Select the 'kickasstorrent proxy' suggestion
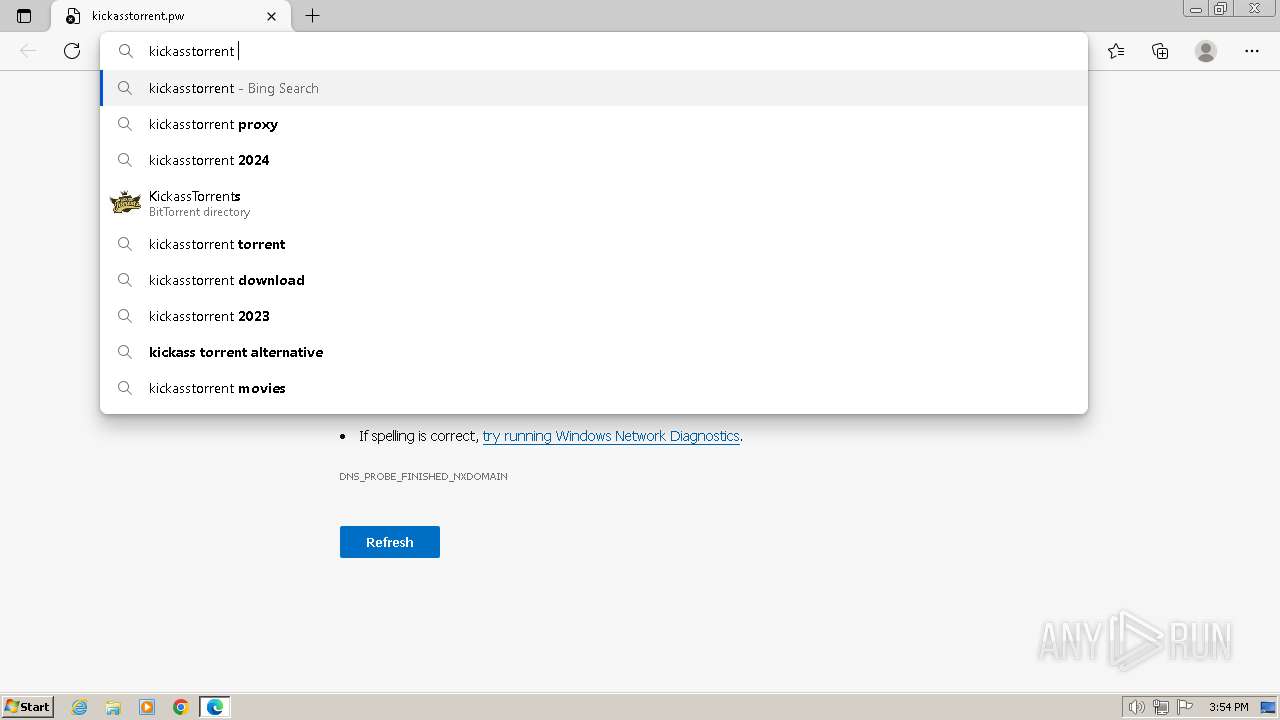The height and width of the screenshot is (720, 1280). coord(594,124)
